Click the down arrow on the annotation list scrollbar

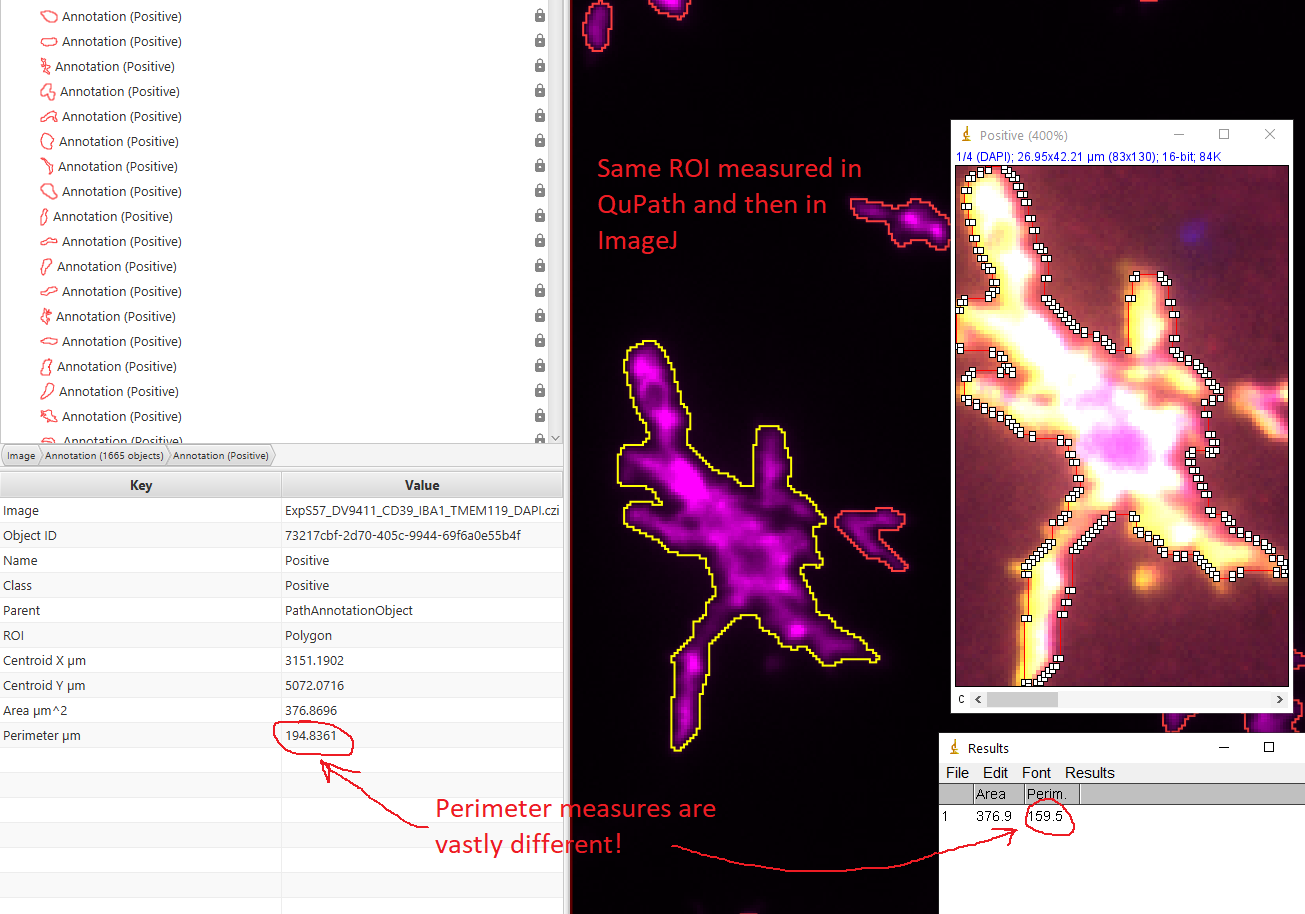[x=553, y=437]
